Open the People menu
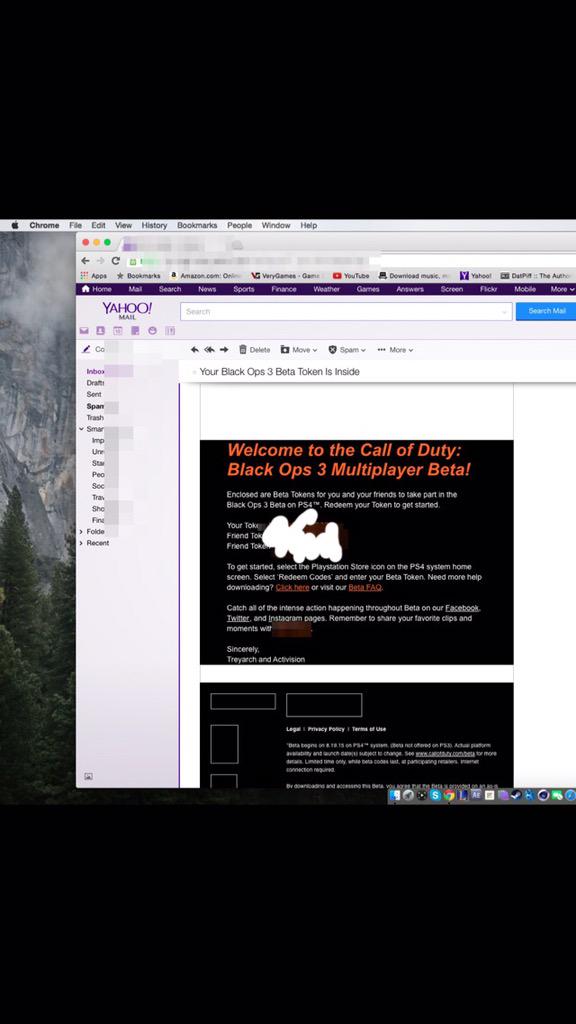The image size is (576, 1024). [240, 225]
